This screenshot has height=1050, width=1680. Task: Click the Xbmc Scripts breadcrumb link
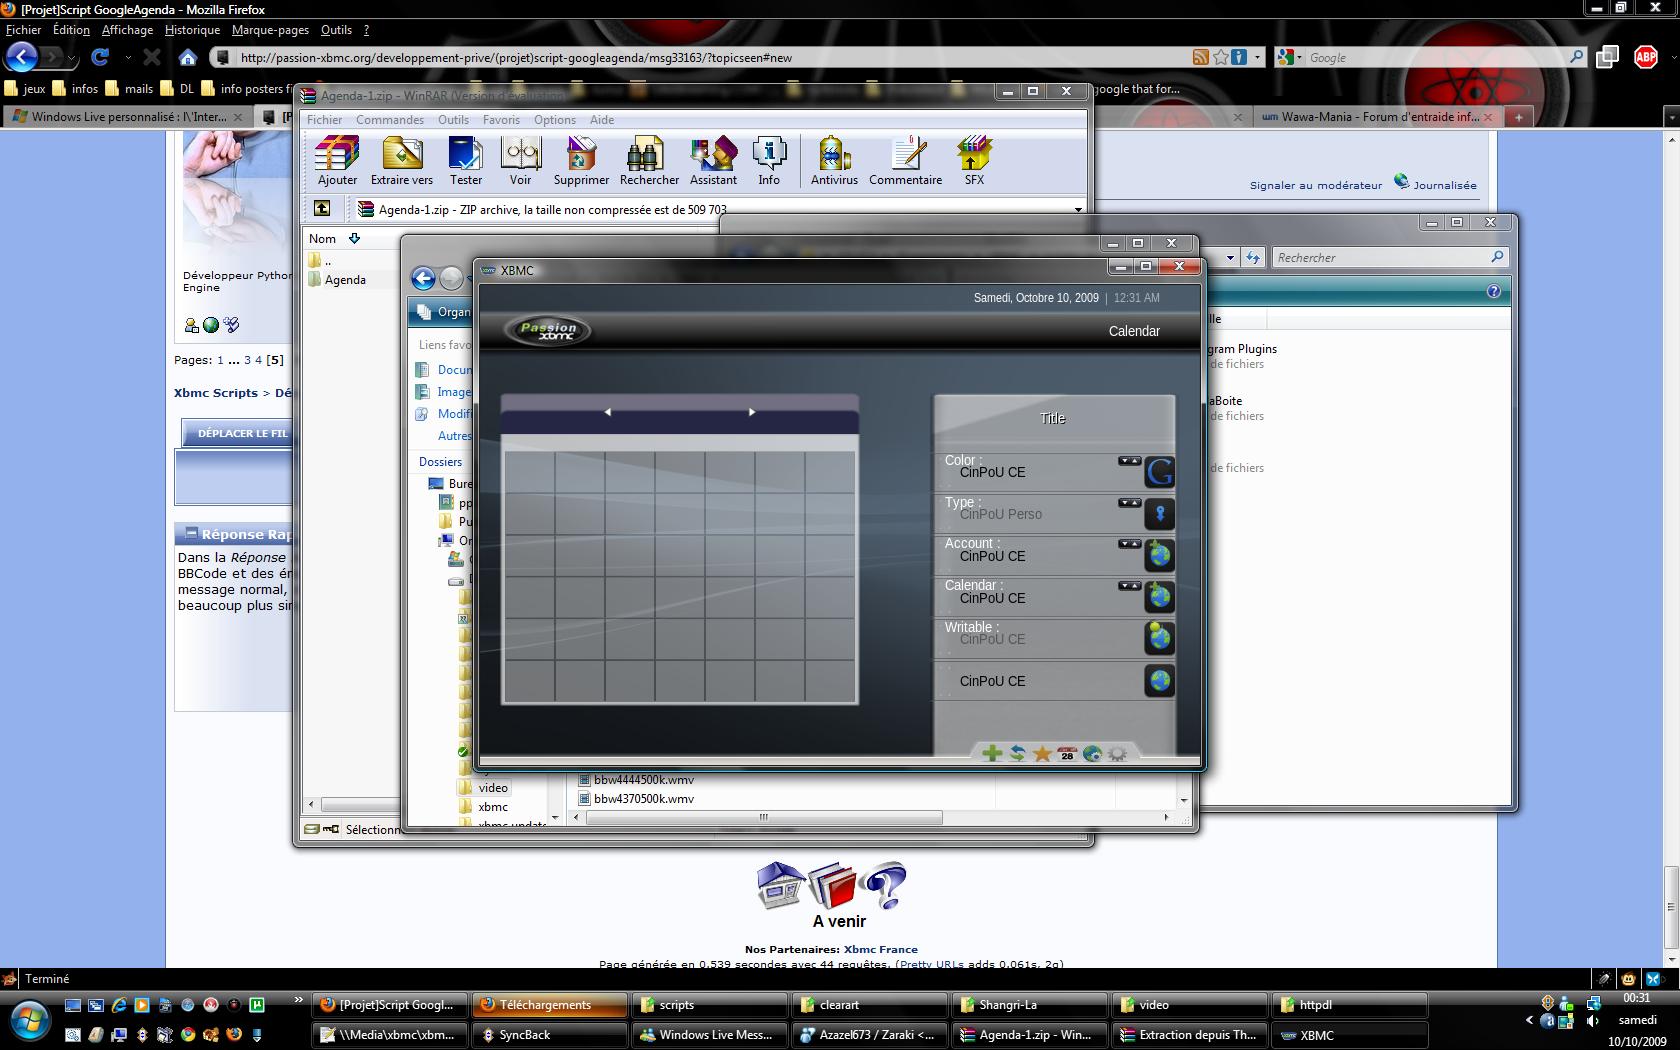pos(216,393)
